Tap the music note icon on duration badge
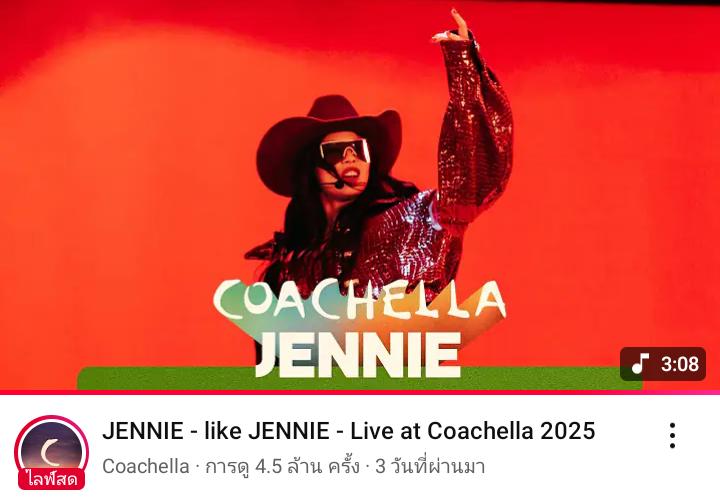720x499 pixels. tap(640, 364)
